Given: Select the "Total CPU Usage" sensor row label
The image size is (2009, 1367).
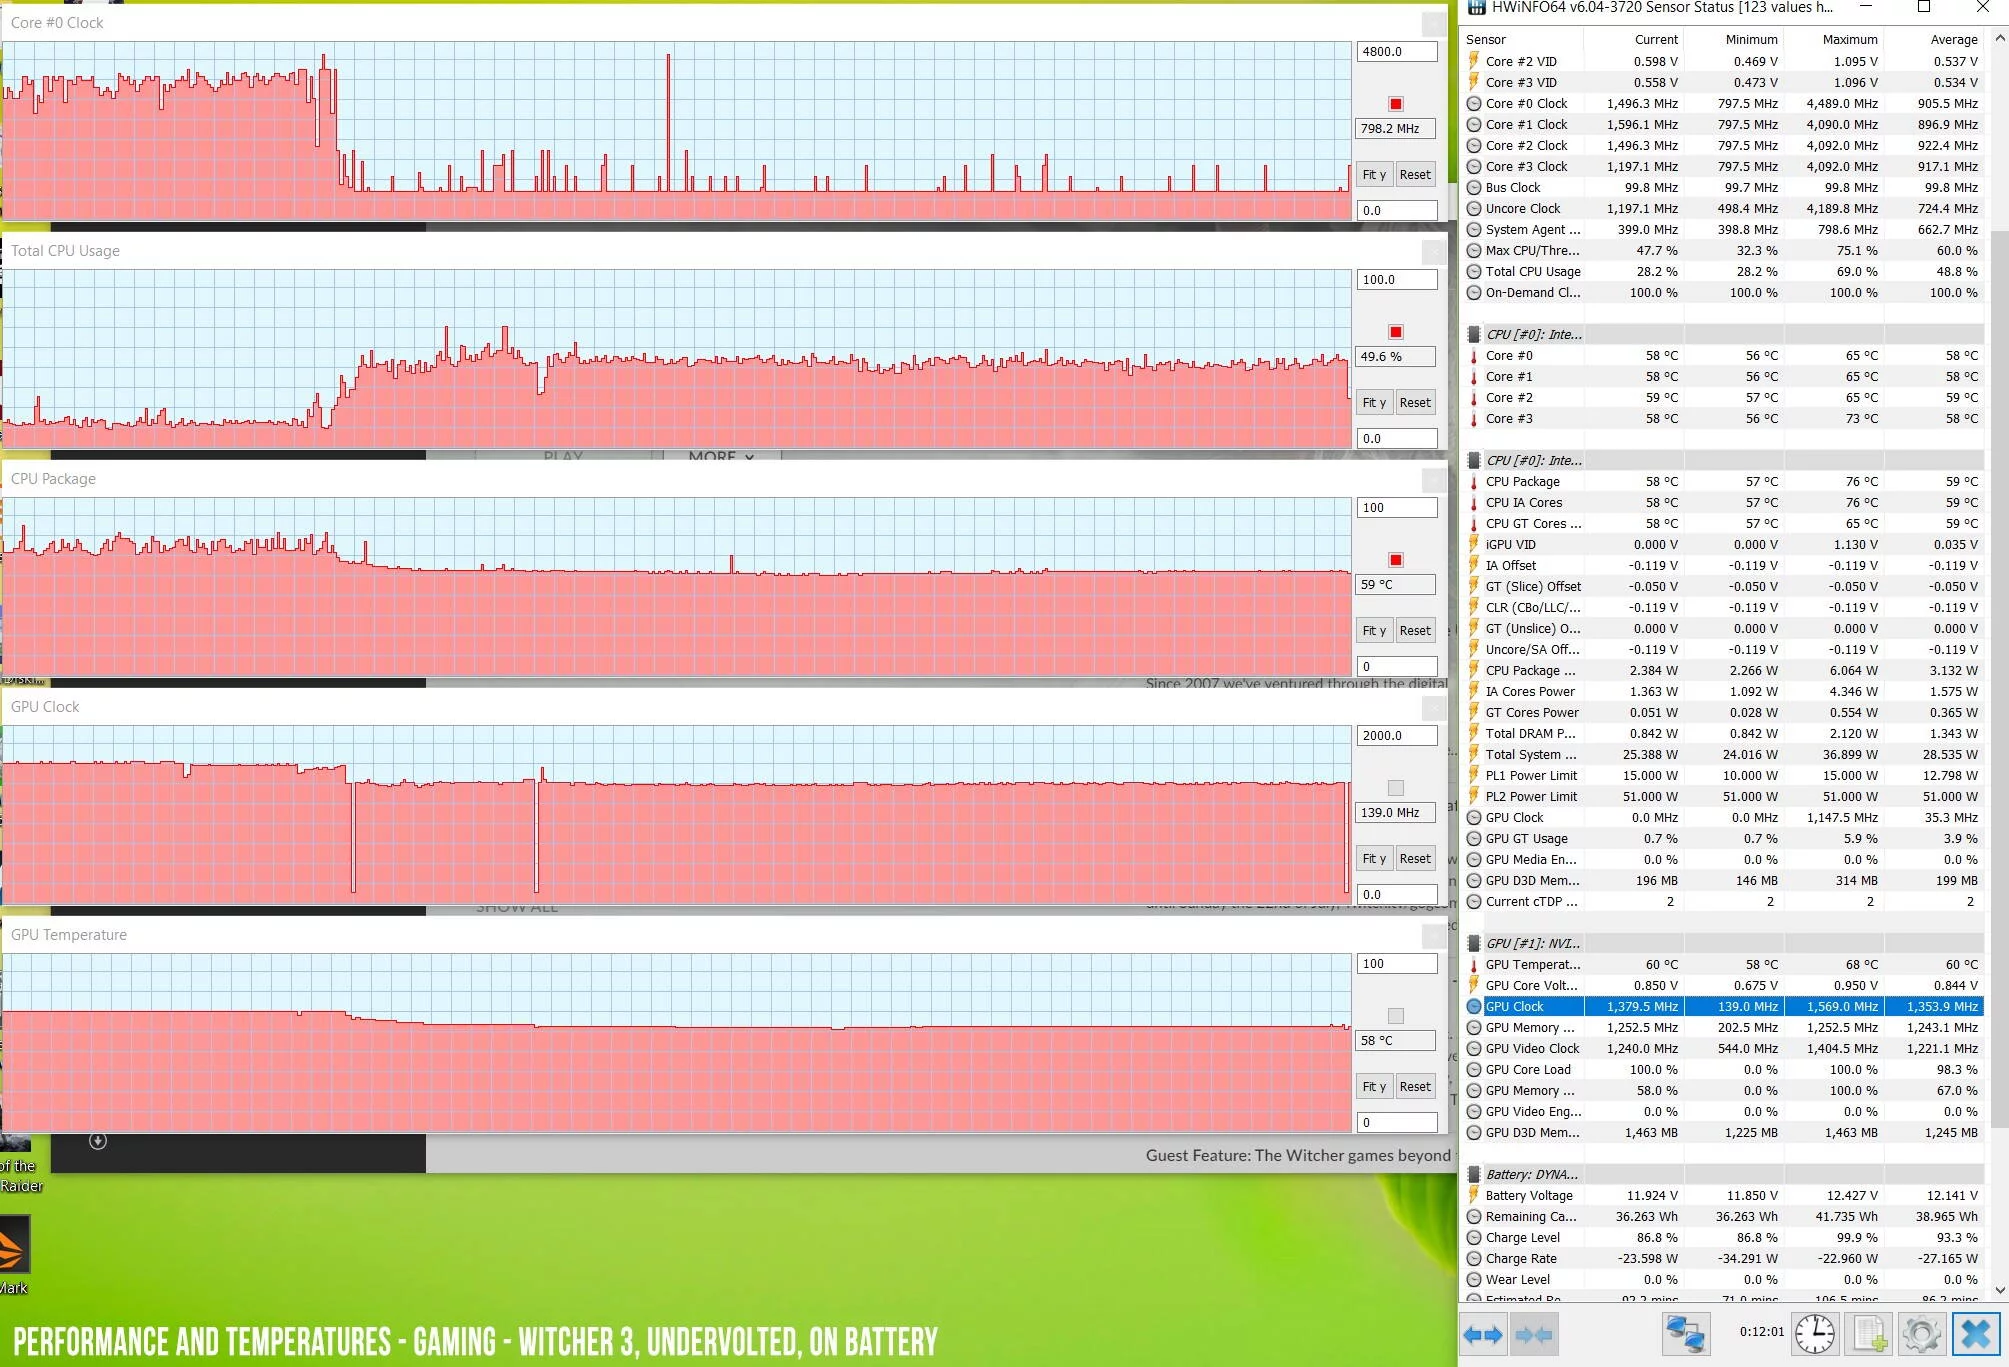Looking at the screenshot, I should (1533, 271).
